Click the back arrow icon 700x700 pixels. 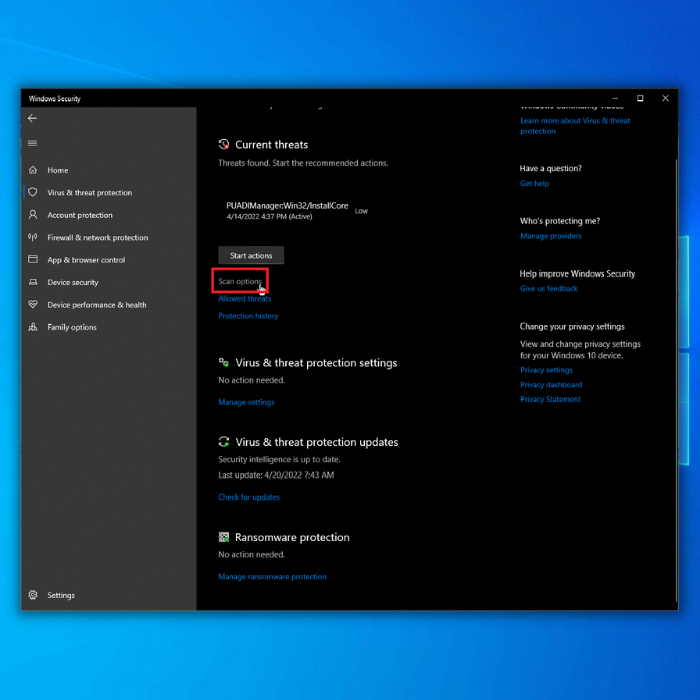(x=32, y=118)
